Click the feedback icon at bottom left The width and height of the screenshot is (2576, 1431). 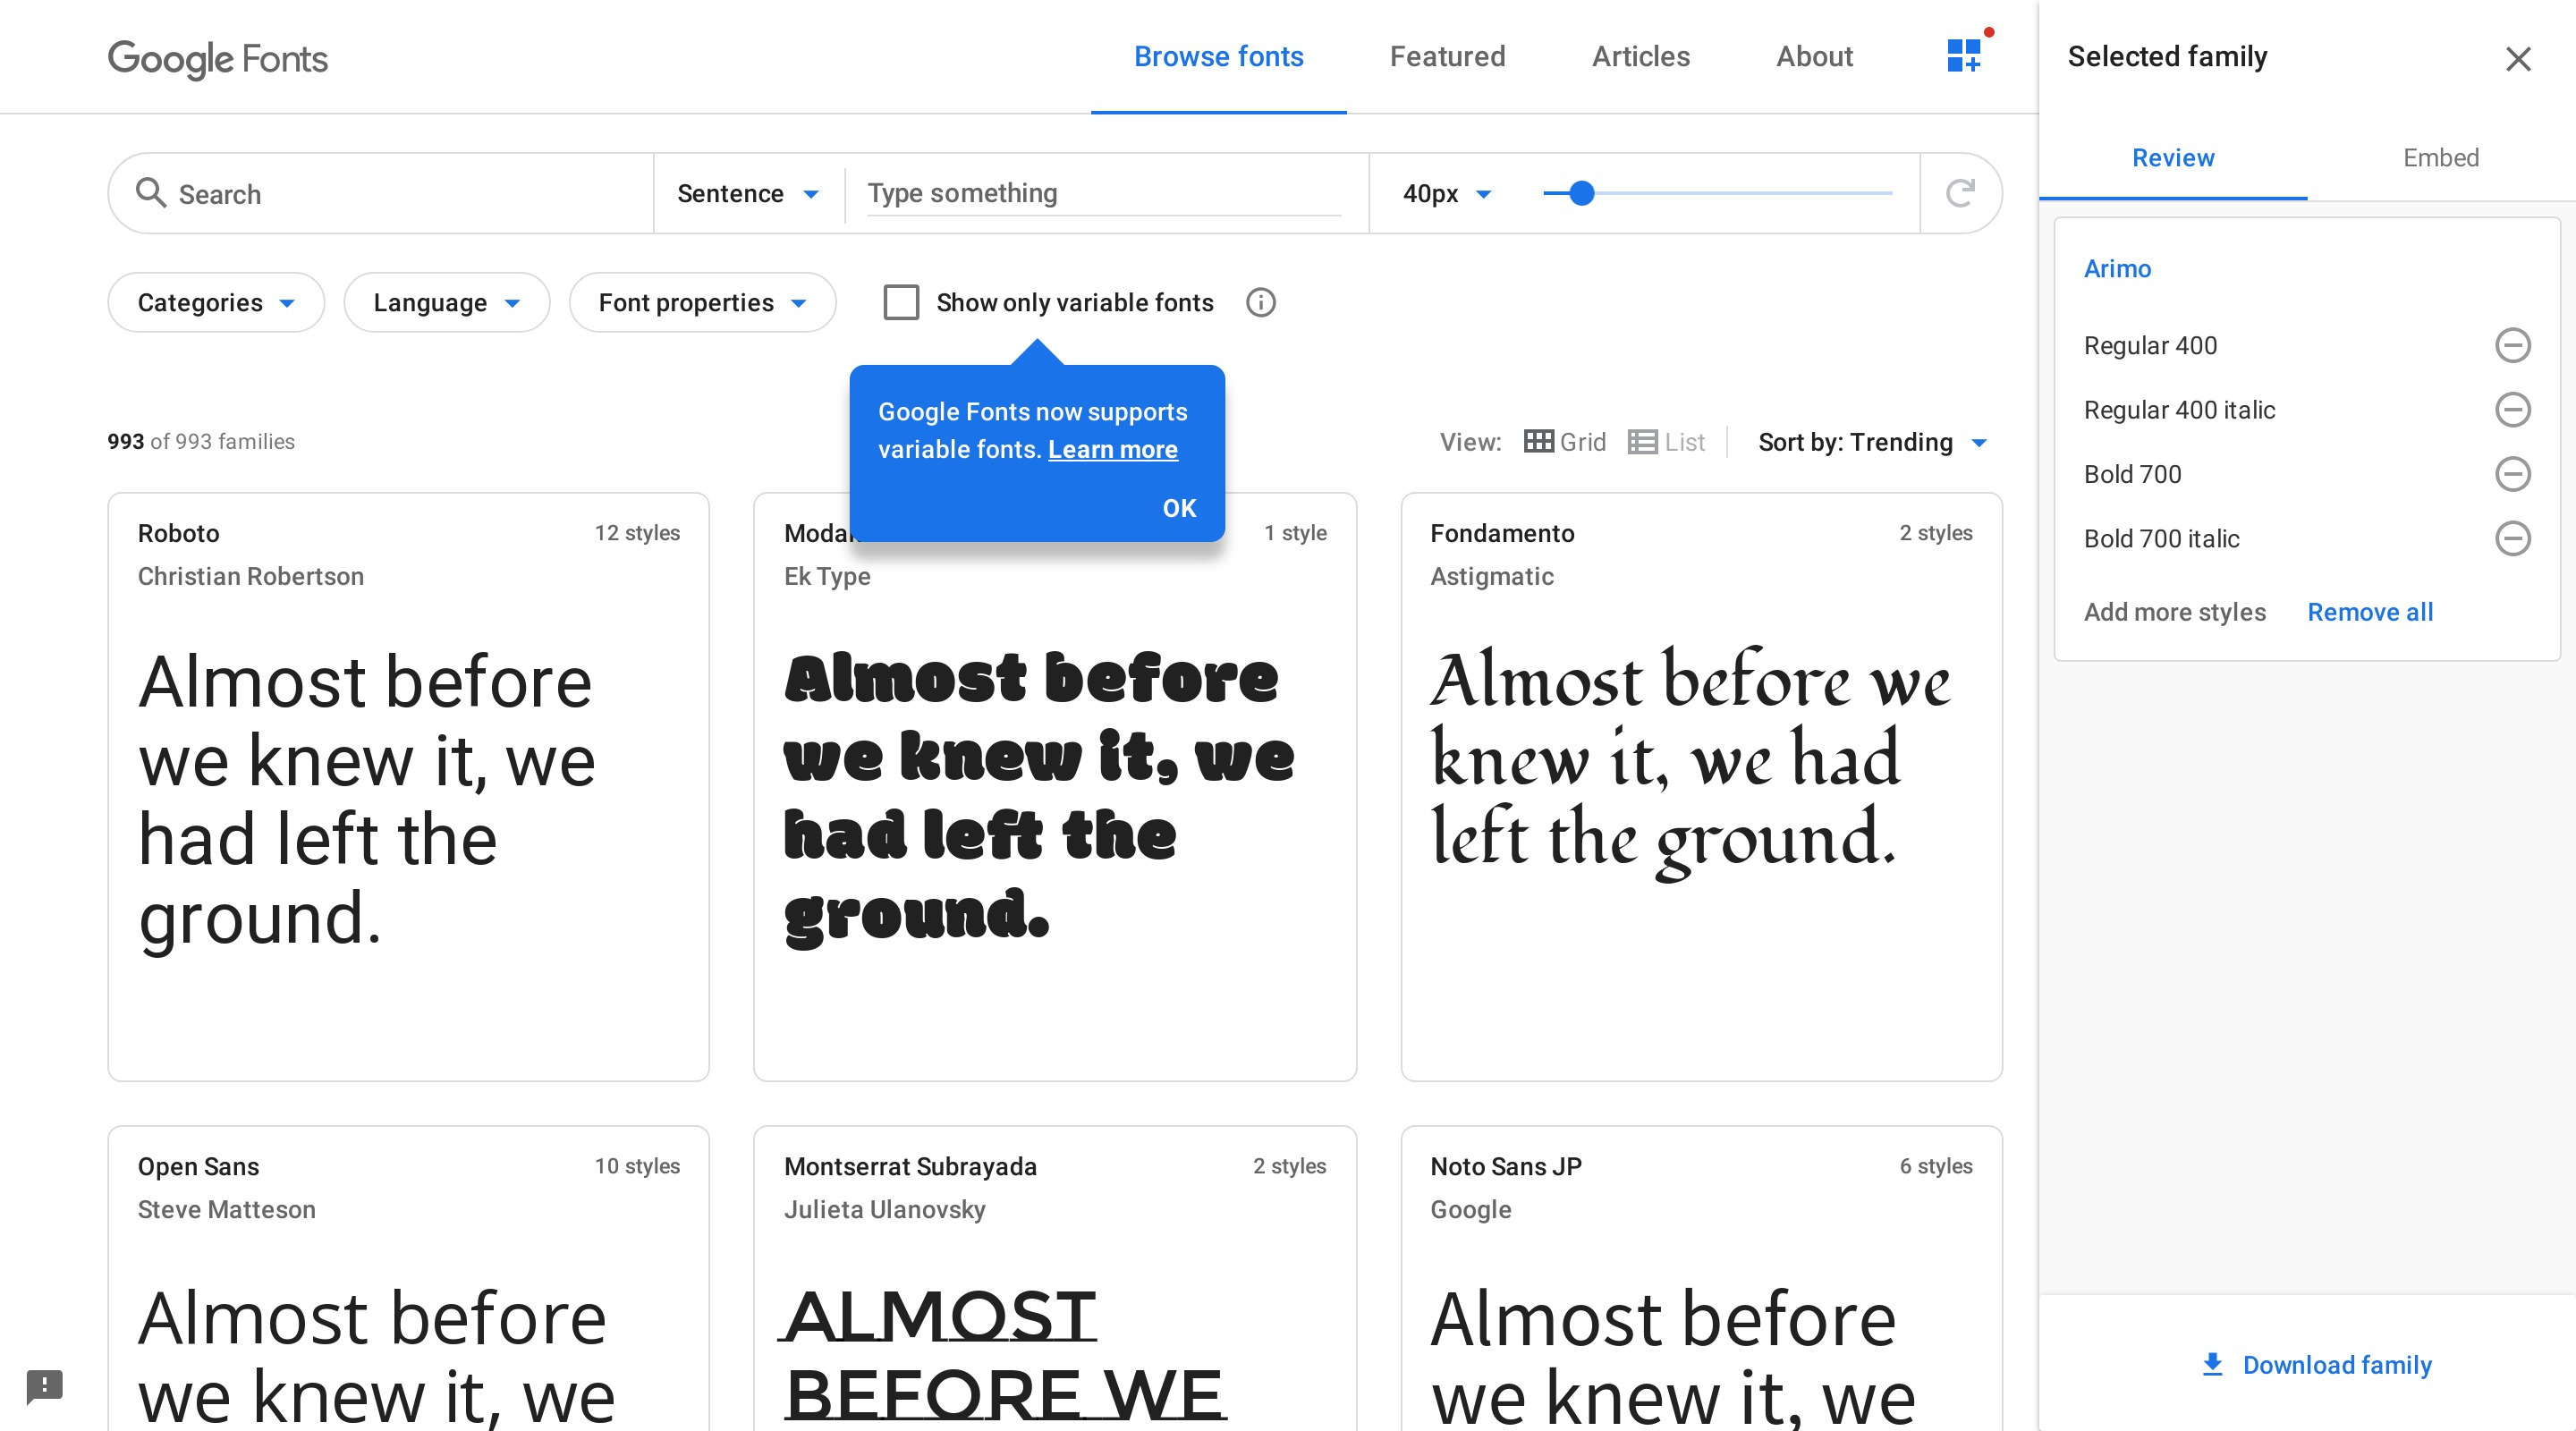pos(44,1386)
